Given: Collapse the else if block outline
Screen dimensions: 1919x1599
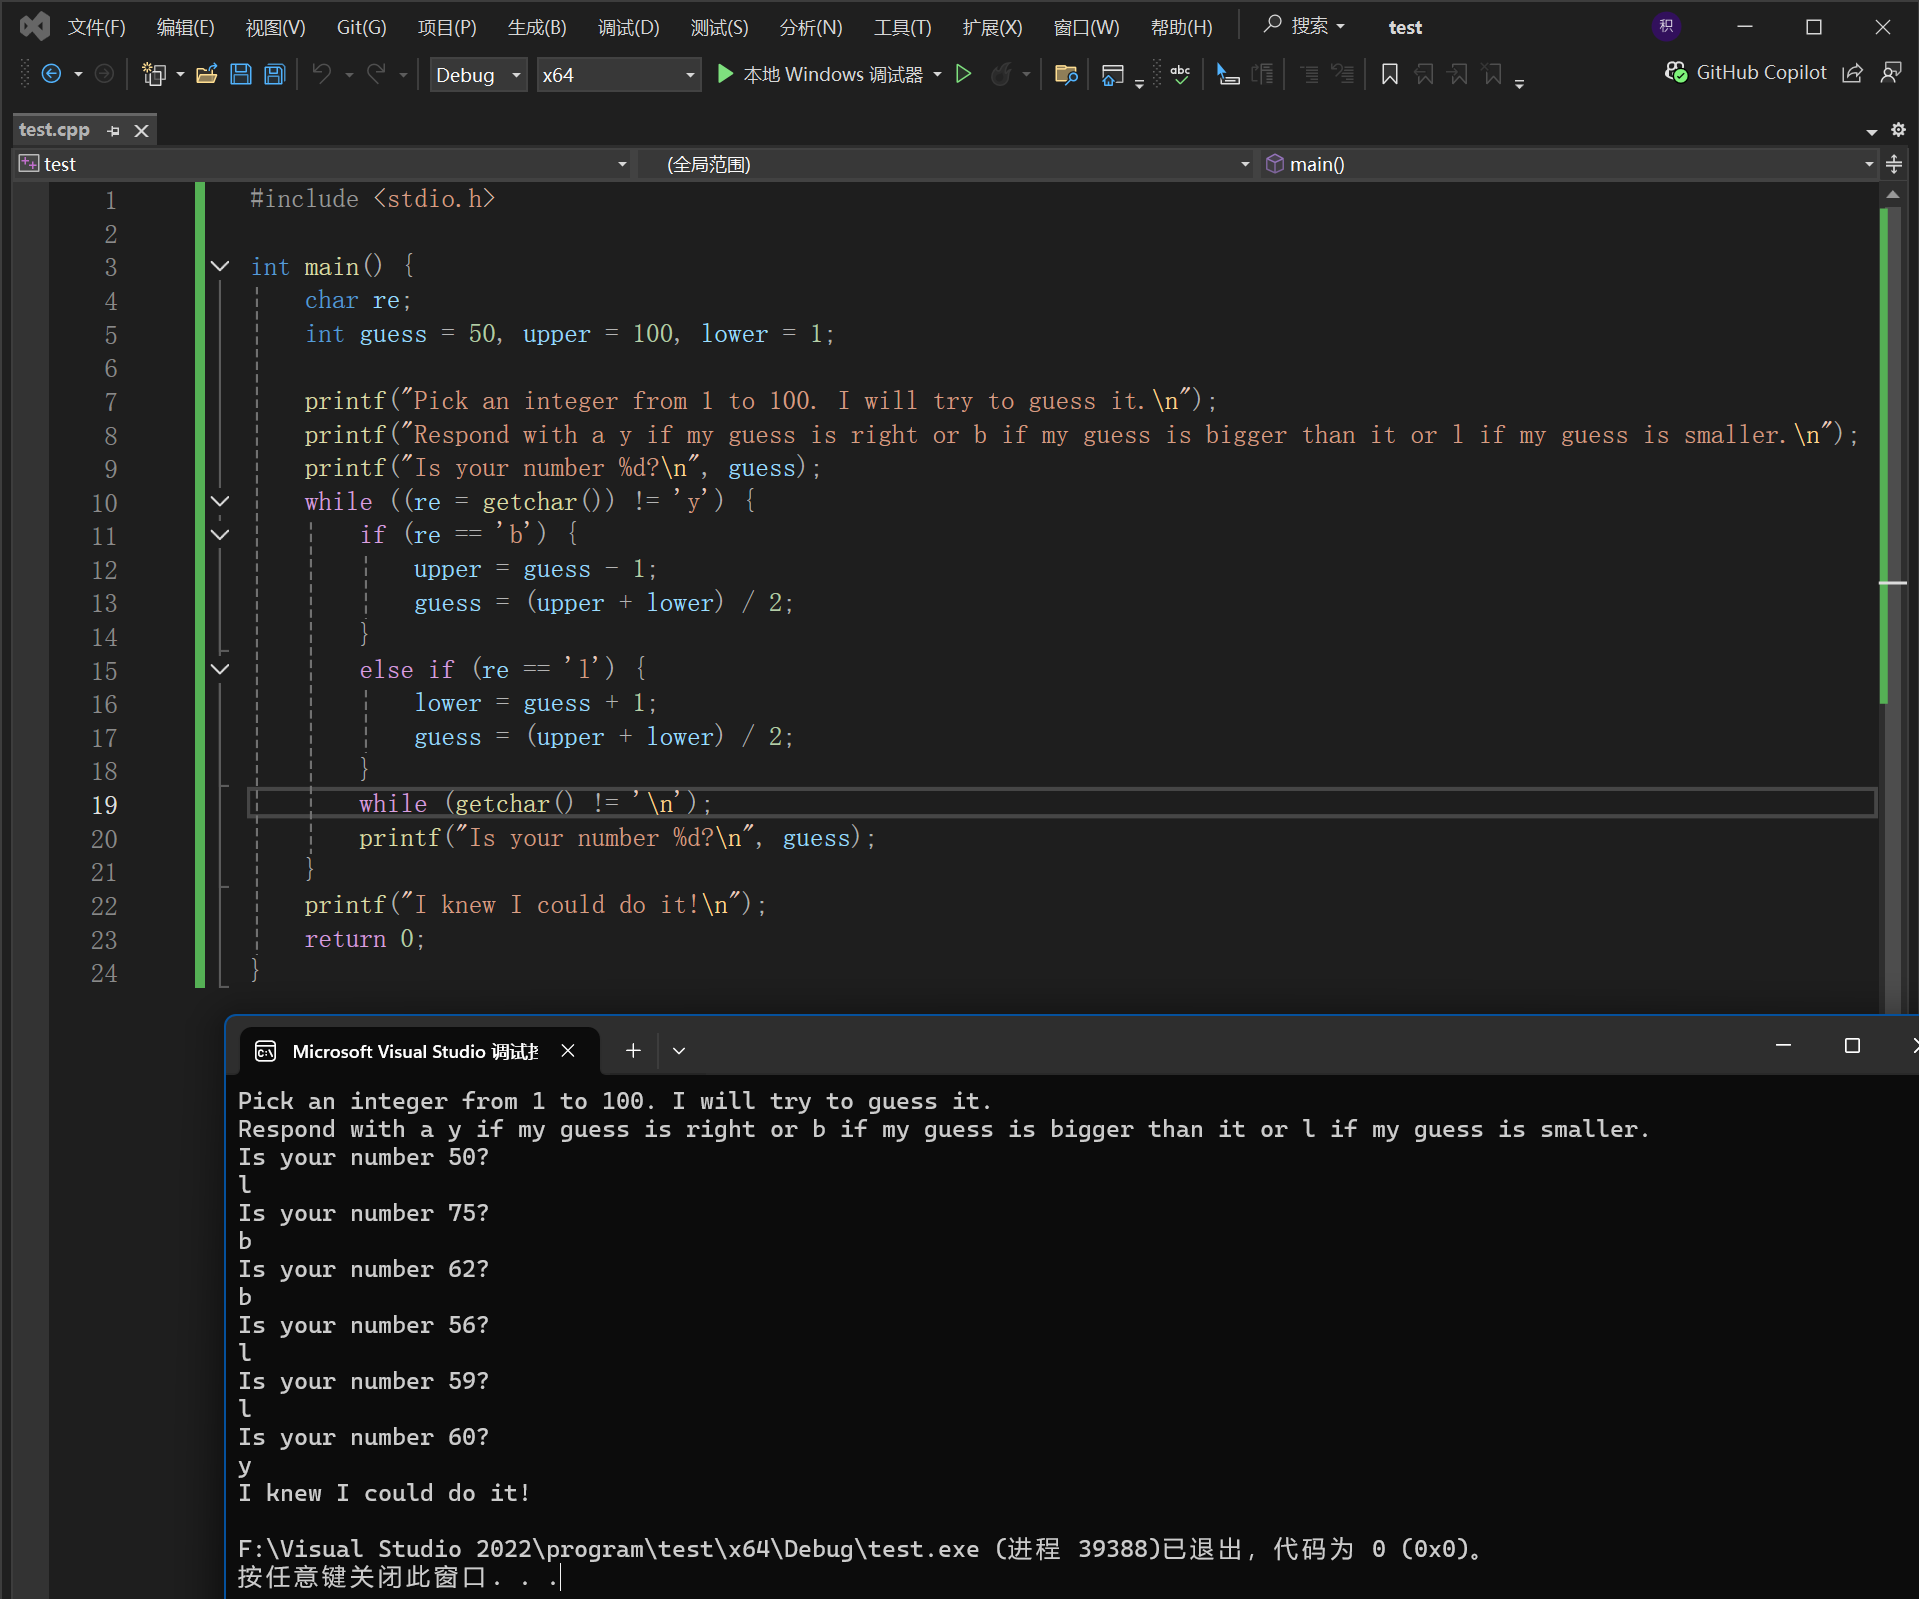Looking at the screenshot, I should click(x=220, y=669).
